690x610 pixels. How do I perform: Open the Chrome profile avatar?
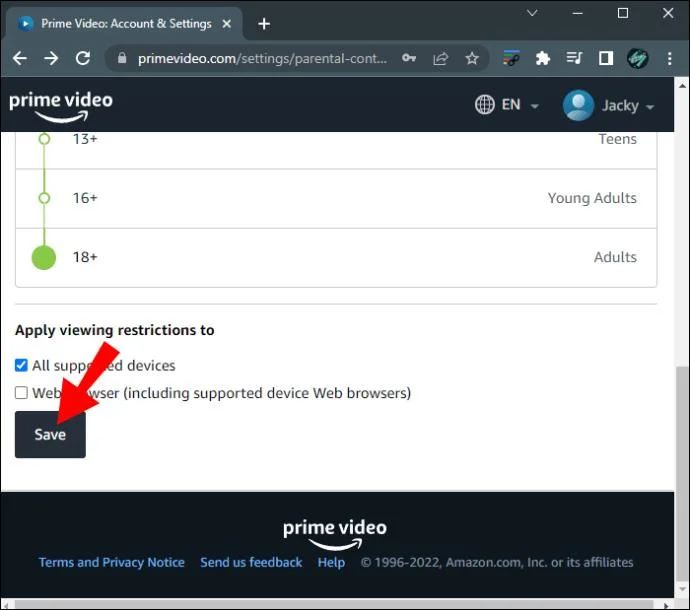pos(637,58)
